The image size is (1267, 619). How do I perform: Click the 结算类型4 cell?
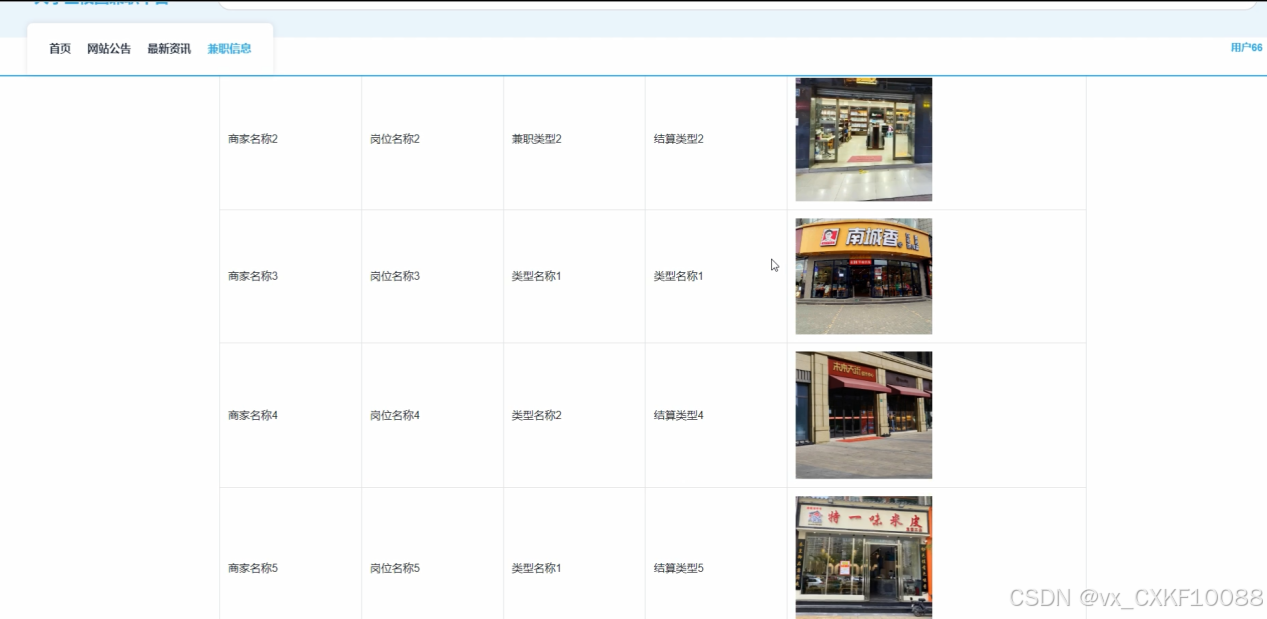(679, 415)
